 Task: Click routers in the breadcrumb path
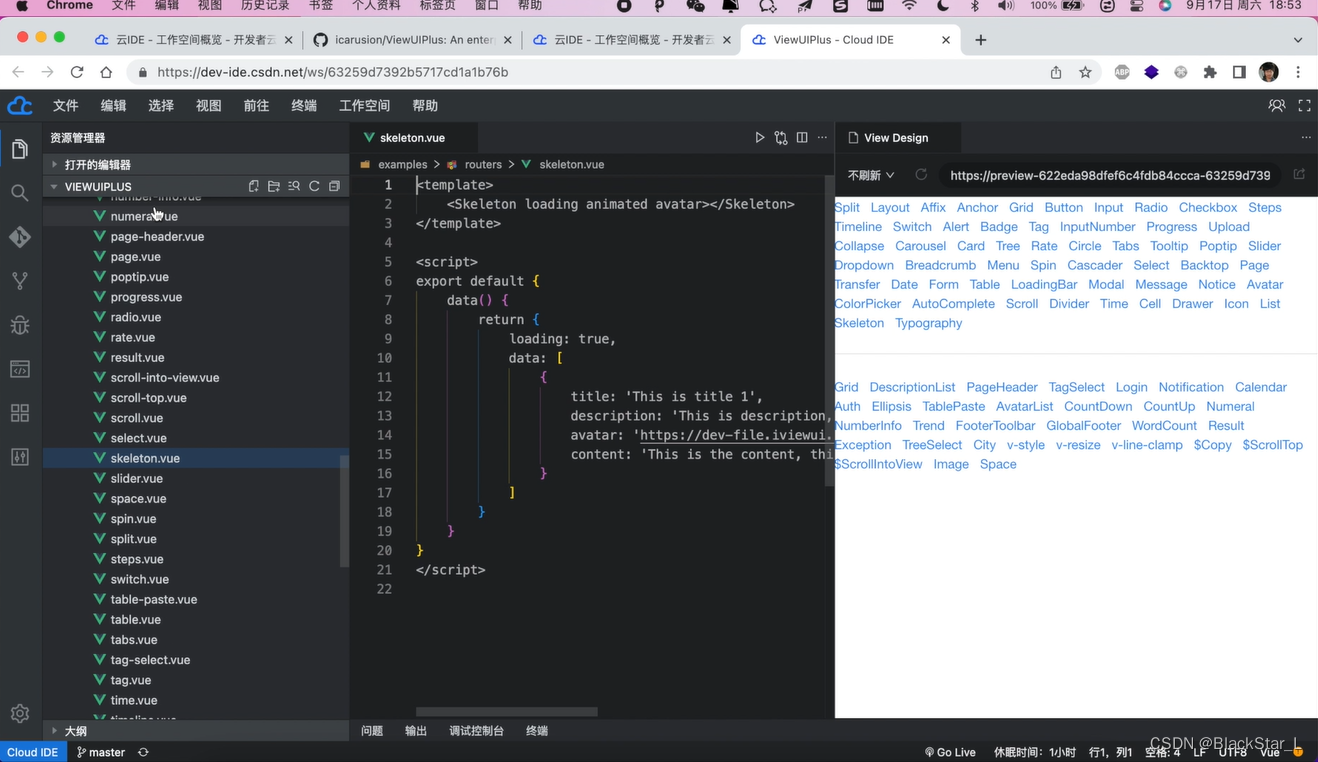tap(483, 164)
